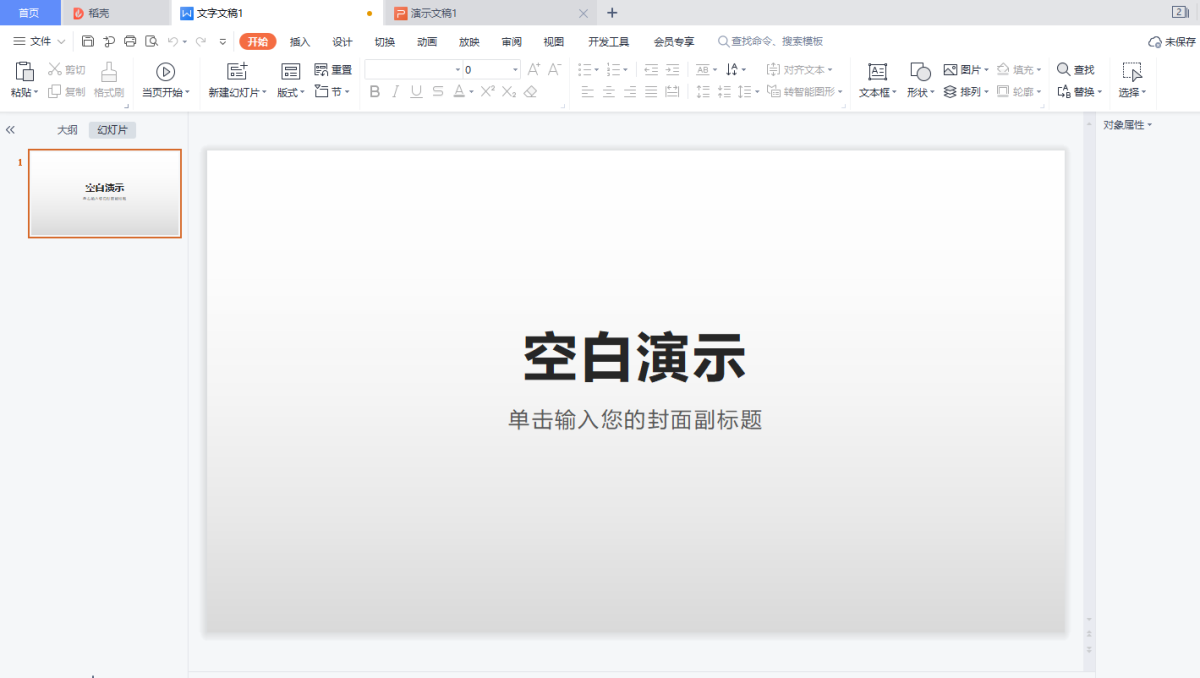Open the font size dropdown
This screenshot has height=678, width=1200.
[x=516, y=70]
